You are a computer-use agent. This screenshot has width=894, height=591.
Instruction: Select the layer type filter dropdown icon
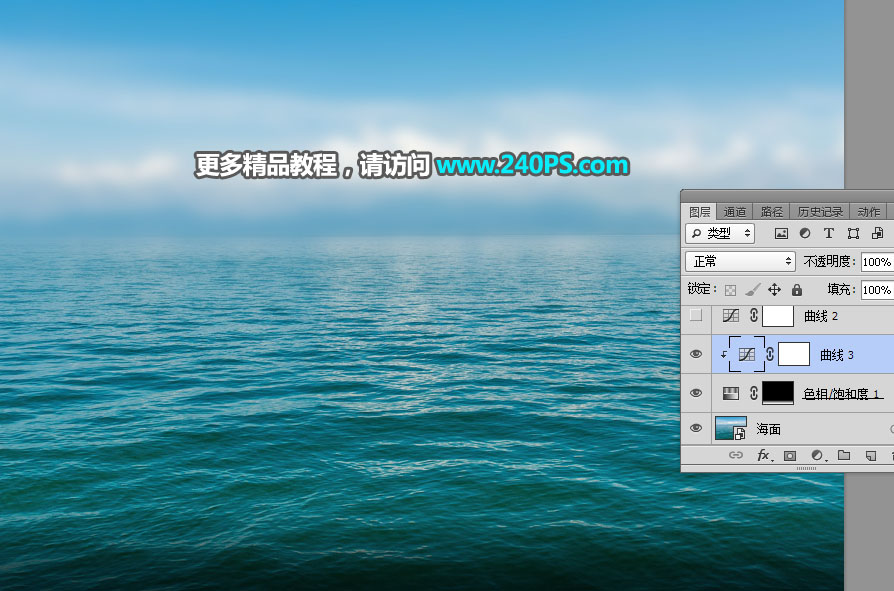pyautogui.click(x=747, y=233)
